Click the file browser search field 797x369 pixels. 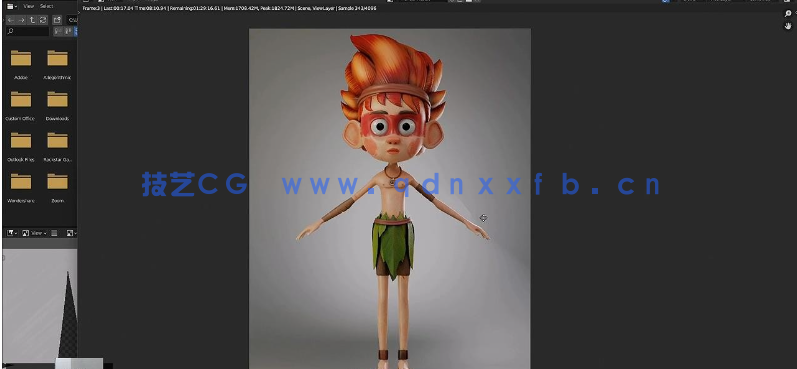[28, 32]
